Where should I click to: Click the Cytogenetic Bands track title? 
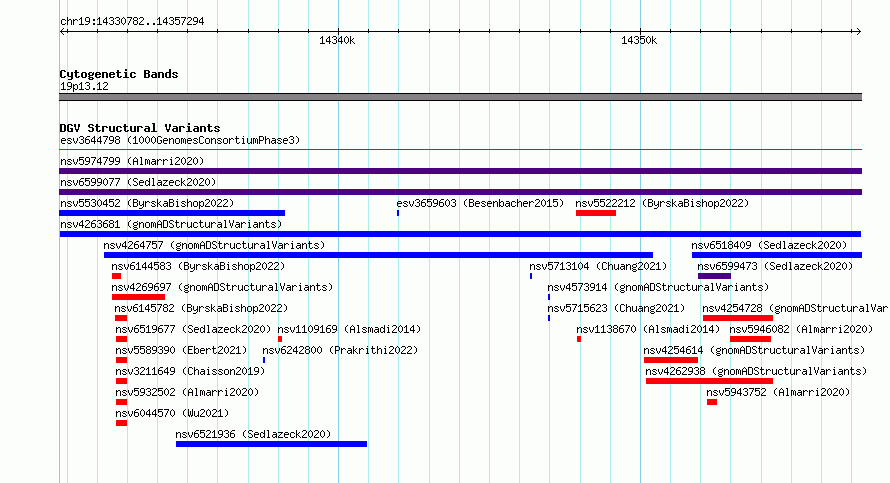point(119,74)
